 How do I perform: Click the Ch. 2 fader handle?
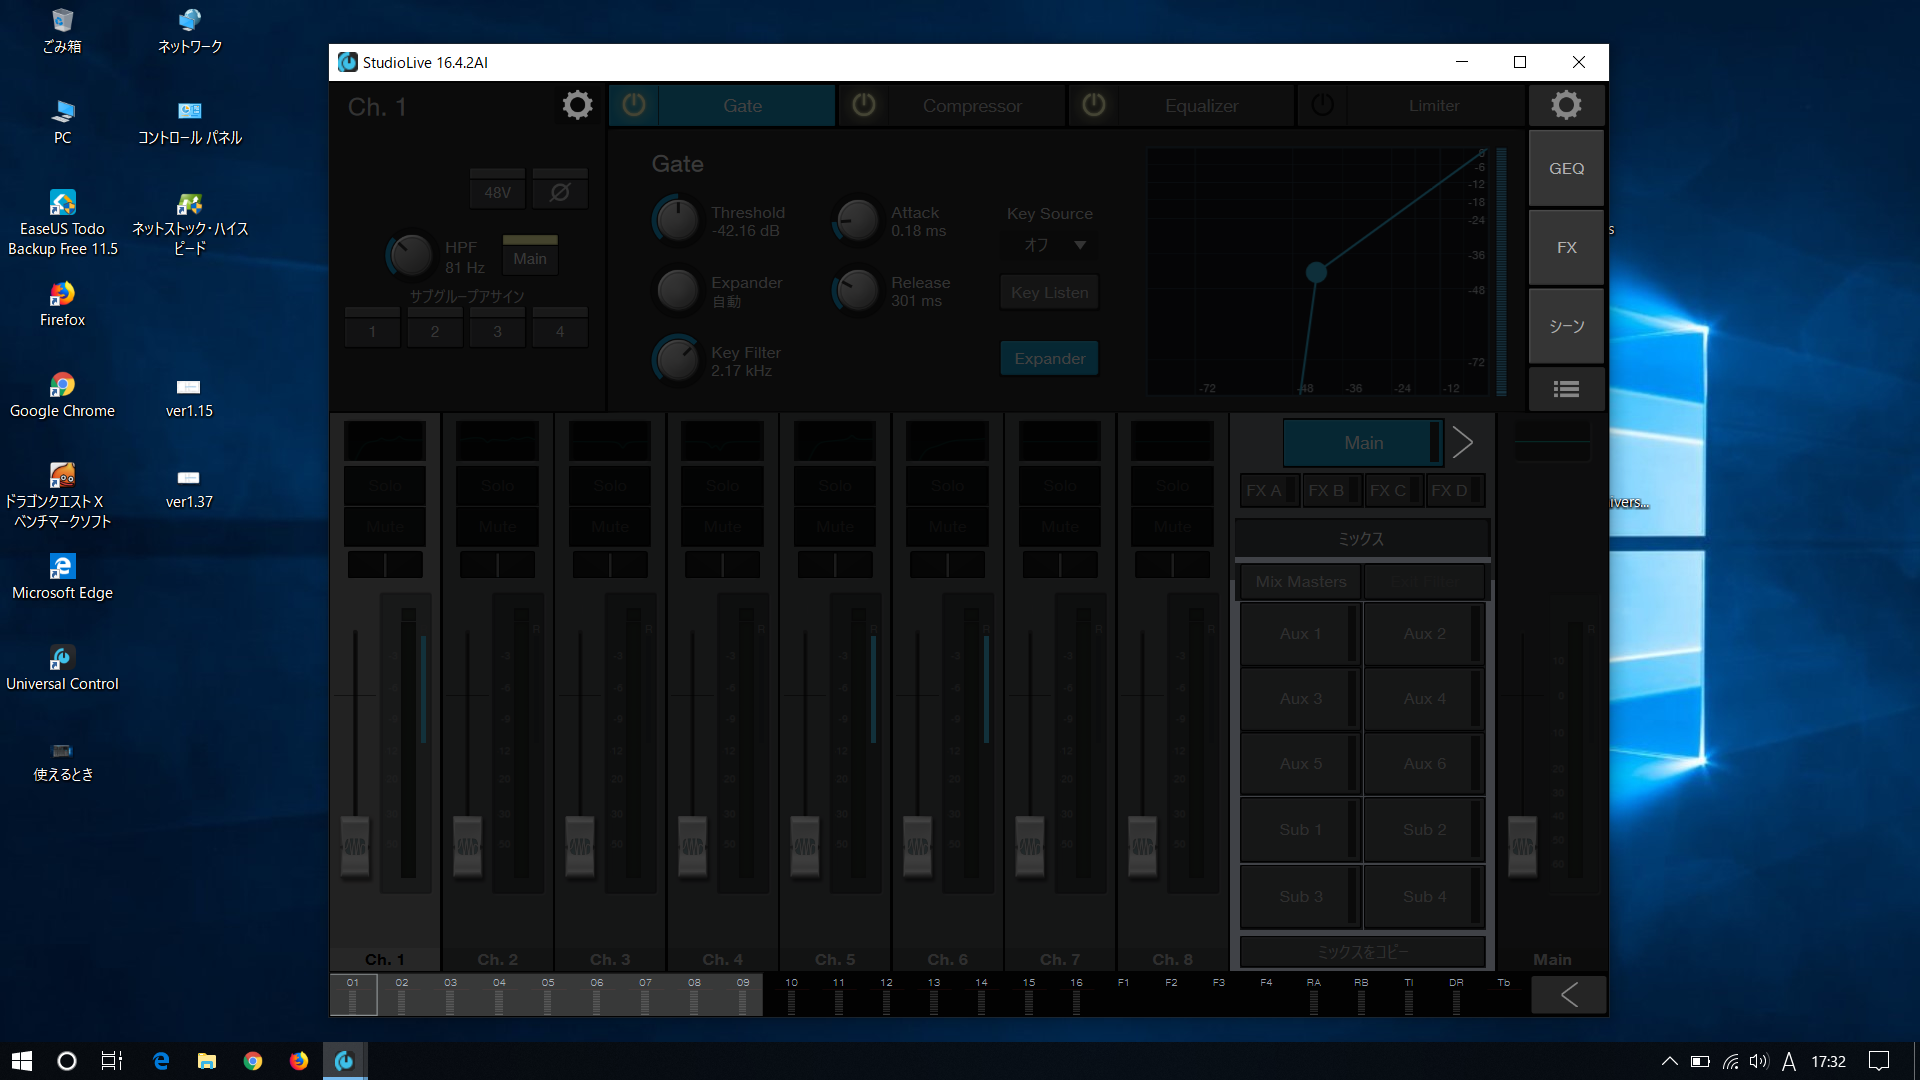point(468,845)
